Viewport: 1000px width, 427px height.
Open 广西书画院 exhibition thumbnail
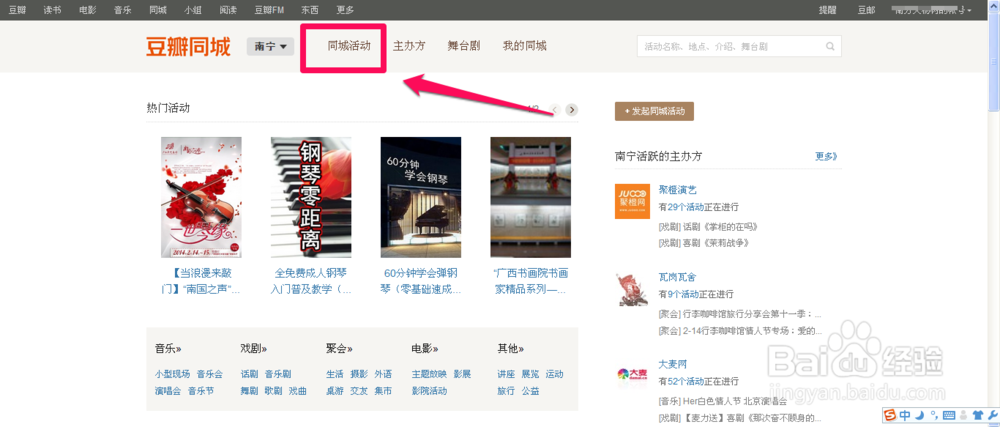531,197
